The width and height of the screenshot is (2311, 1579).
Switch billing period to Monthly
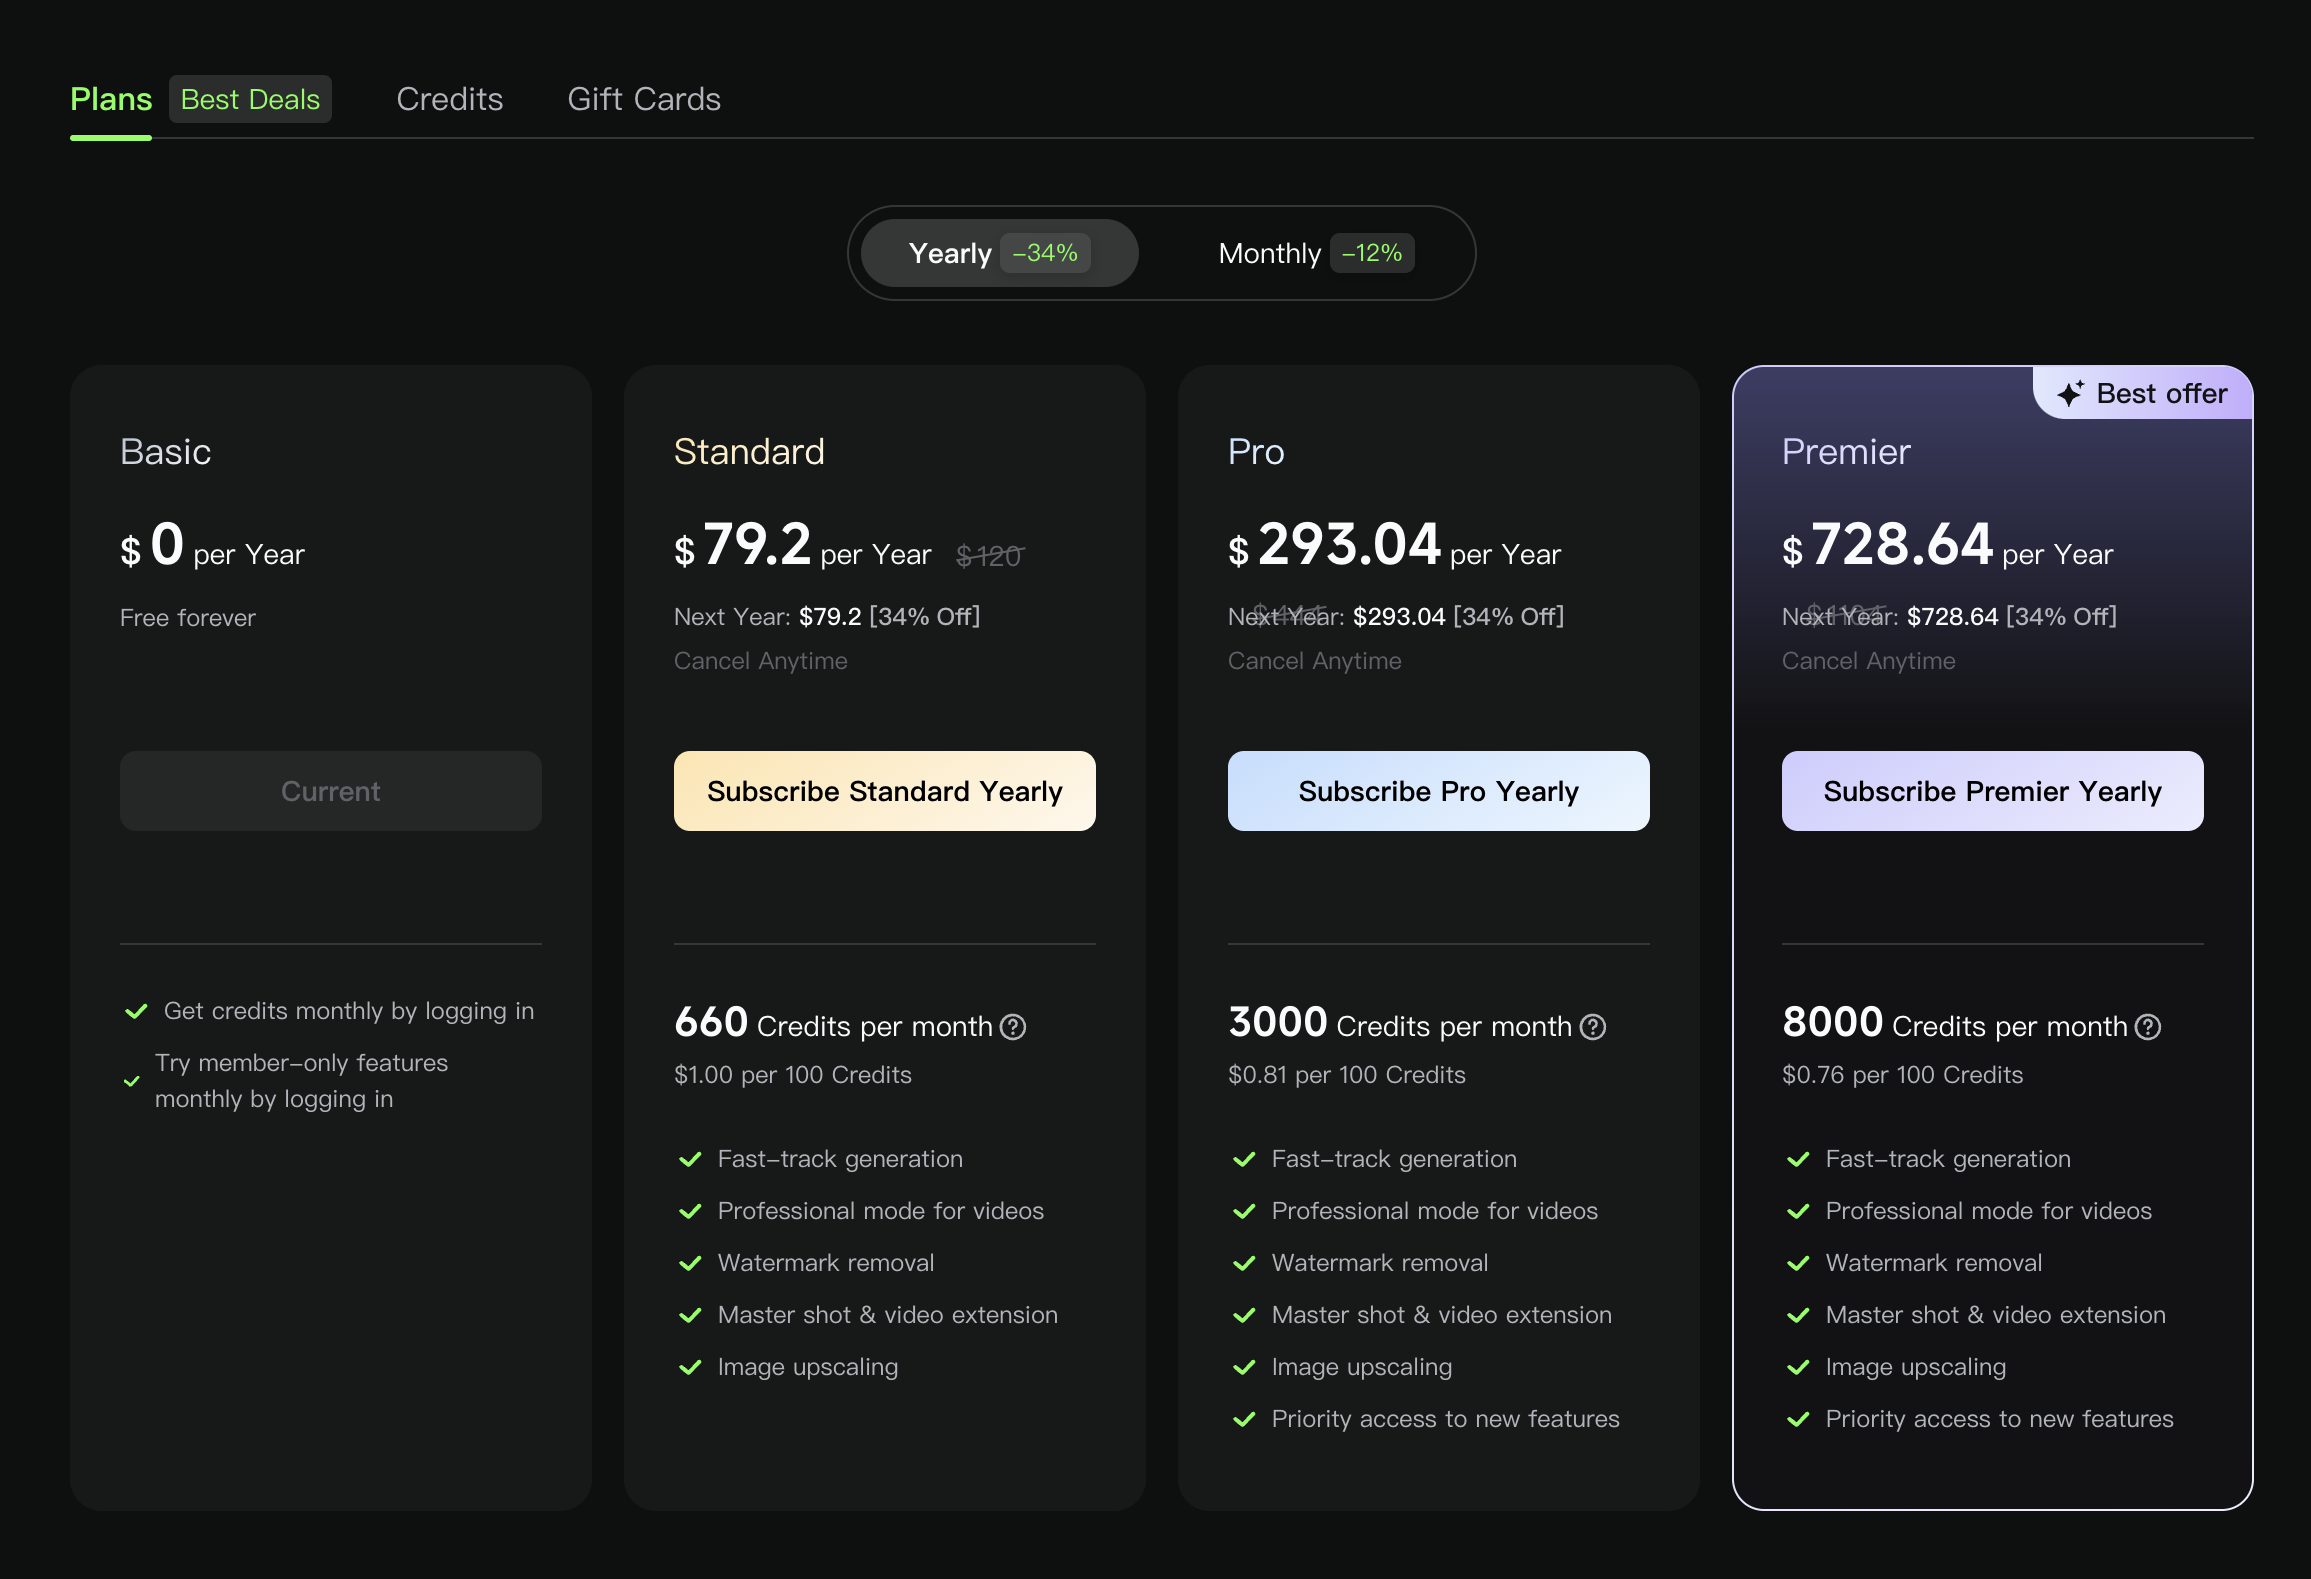tap(1269, 253)
